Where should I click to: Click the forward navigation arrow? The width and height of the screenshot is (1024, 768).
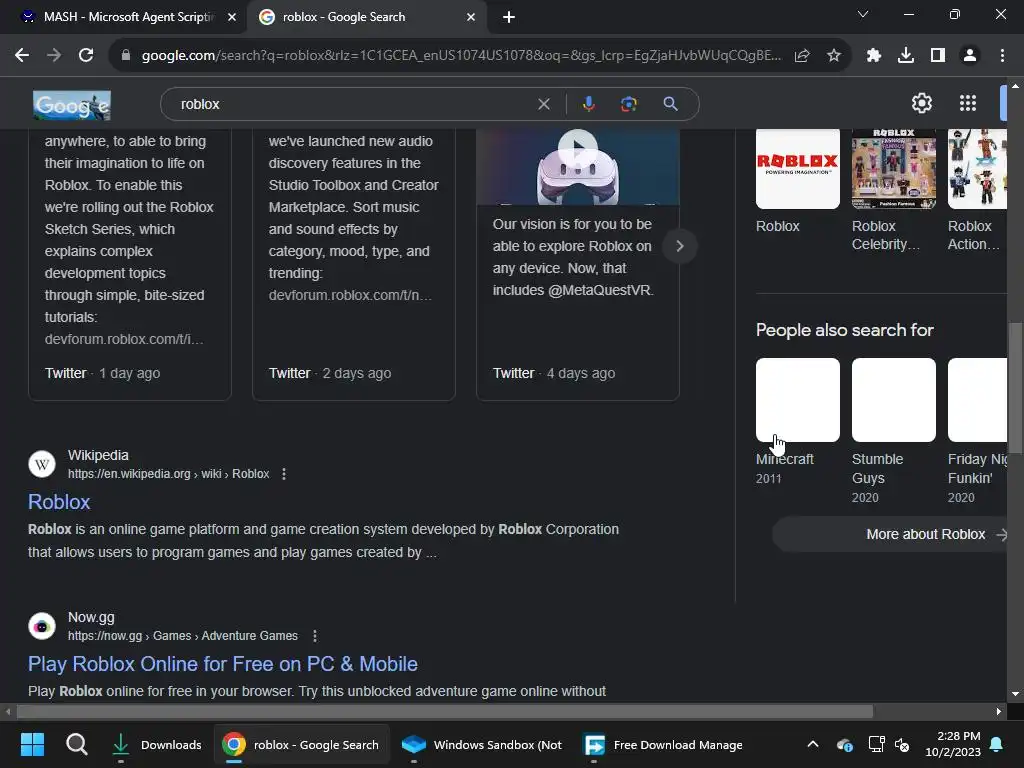(54, 56)
